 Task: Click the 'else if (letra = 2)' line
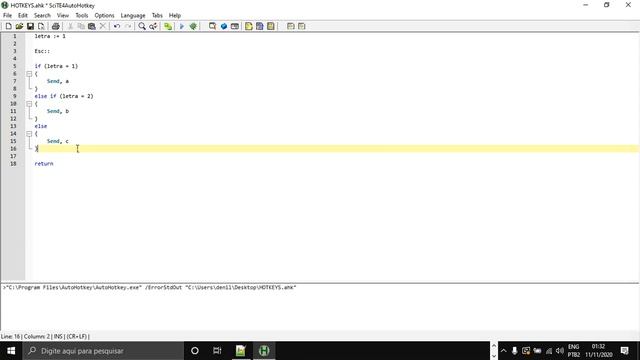click(x=64, y=96)
